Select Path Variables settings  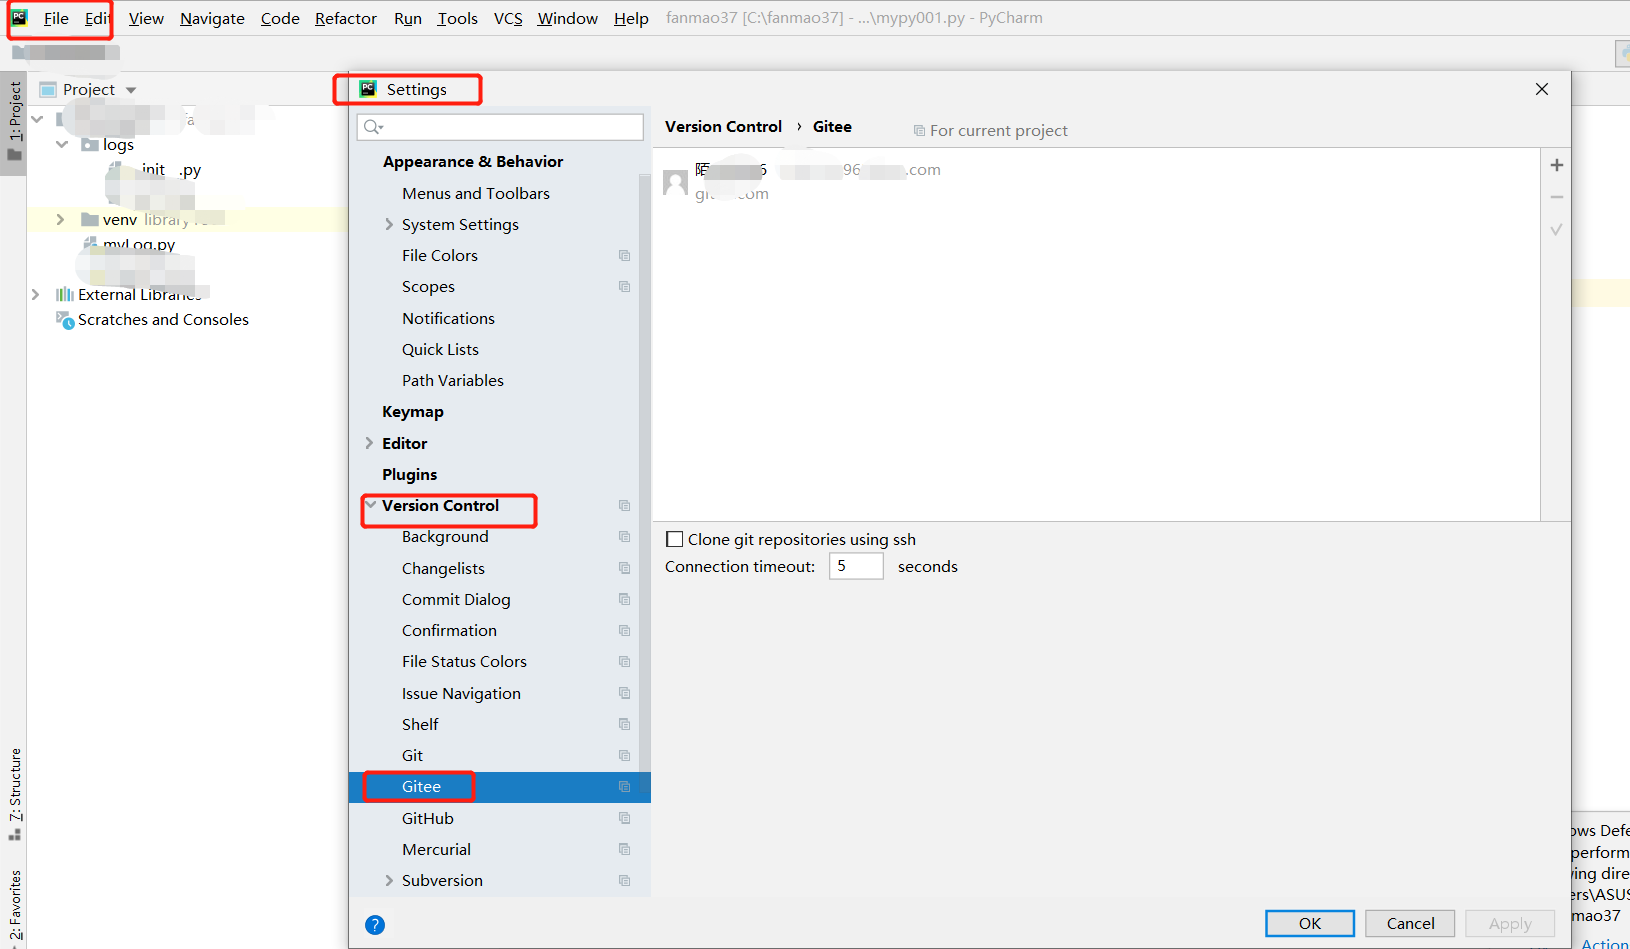(x=453, y=381)
